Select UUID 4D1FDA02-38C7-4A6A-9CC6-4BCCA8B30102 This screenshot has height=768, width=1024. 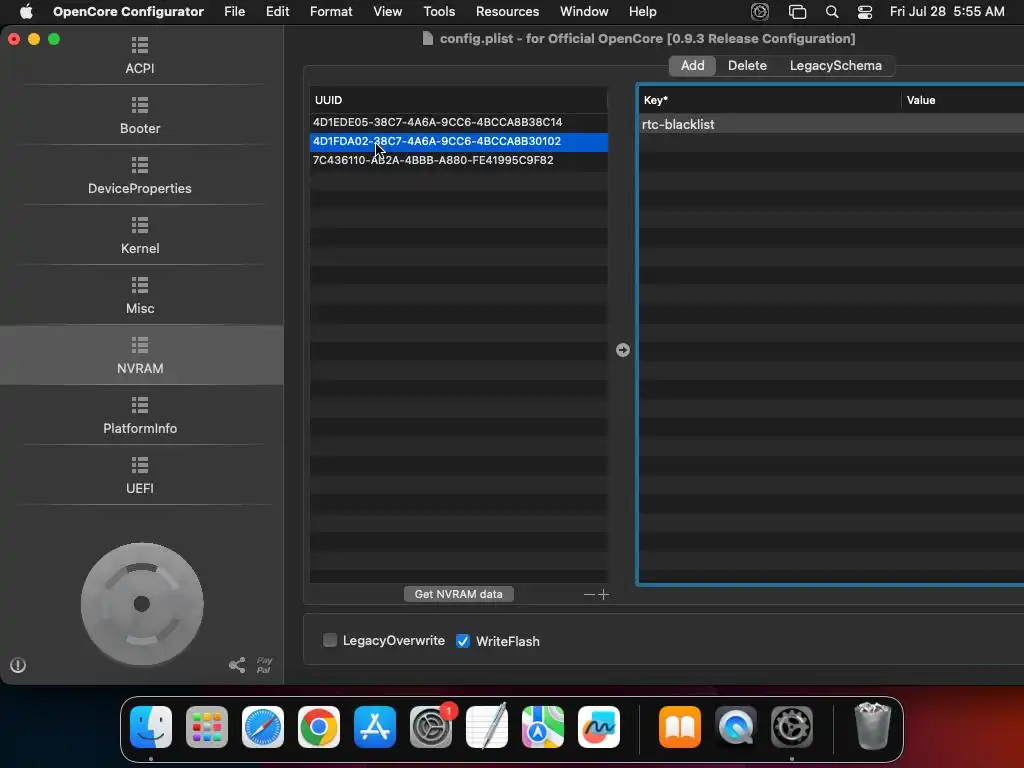tap(458, 141)
